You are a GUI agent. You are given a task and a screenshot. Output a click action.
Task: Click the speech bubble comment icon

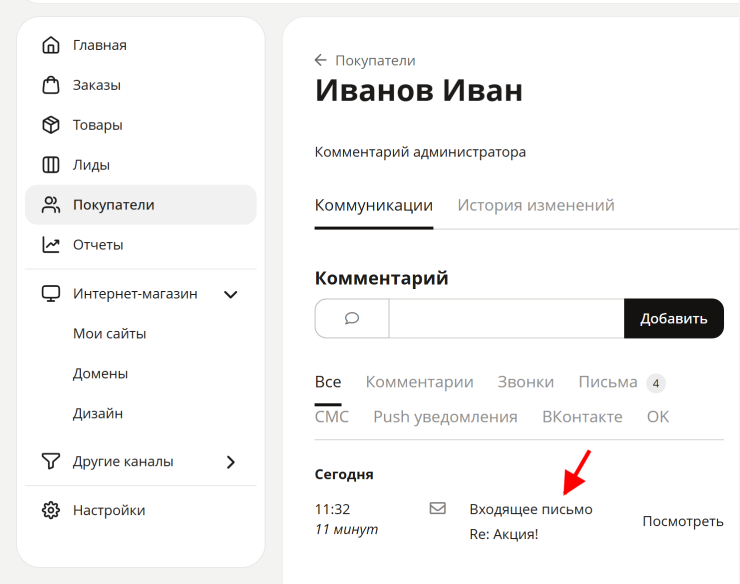click(352, 318)
